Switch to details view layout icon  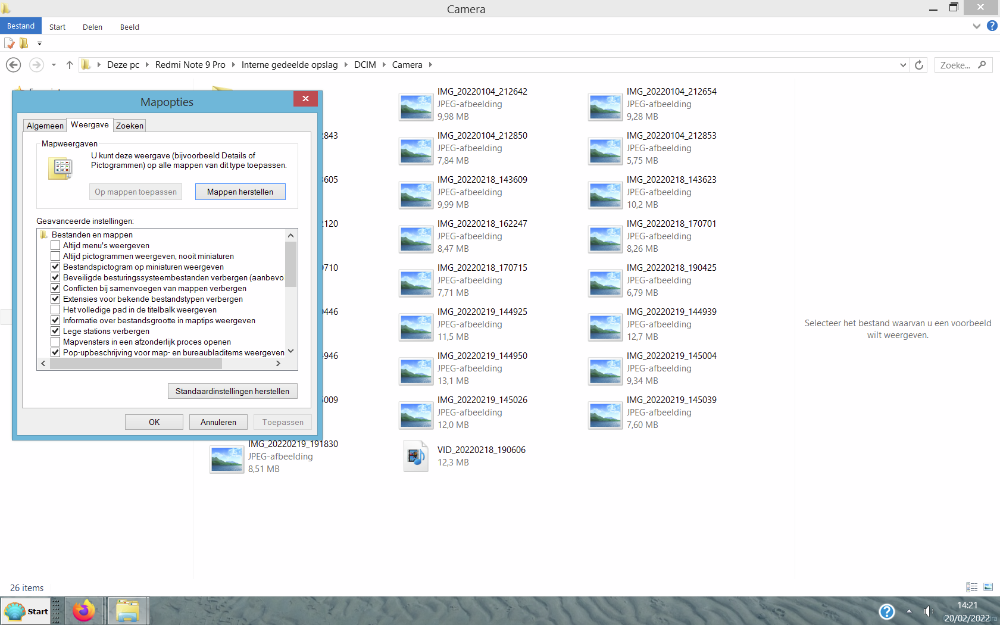click(x=972, y=587)
